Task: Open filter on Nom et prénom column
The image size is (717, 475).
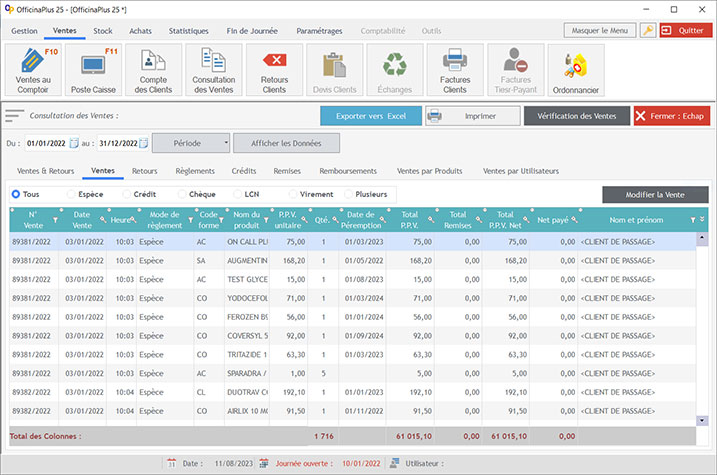Action: tap(692, 220)
